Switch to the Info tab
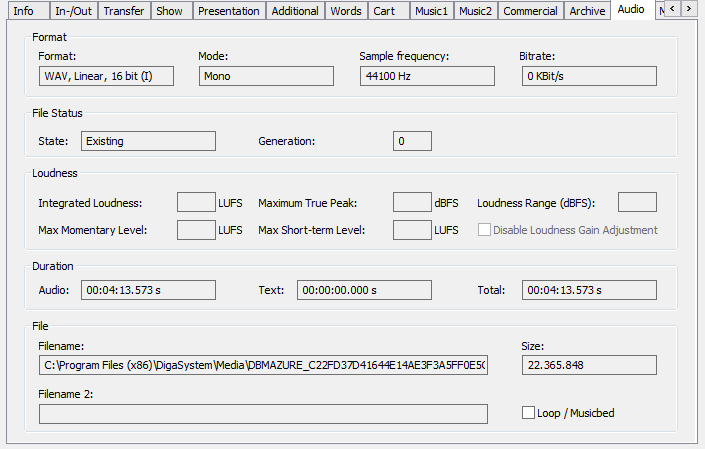Image resolution: width=705 pixels, height=449 pixels. click(24, 11)
